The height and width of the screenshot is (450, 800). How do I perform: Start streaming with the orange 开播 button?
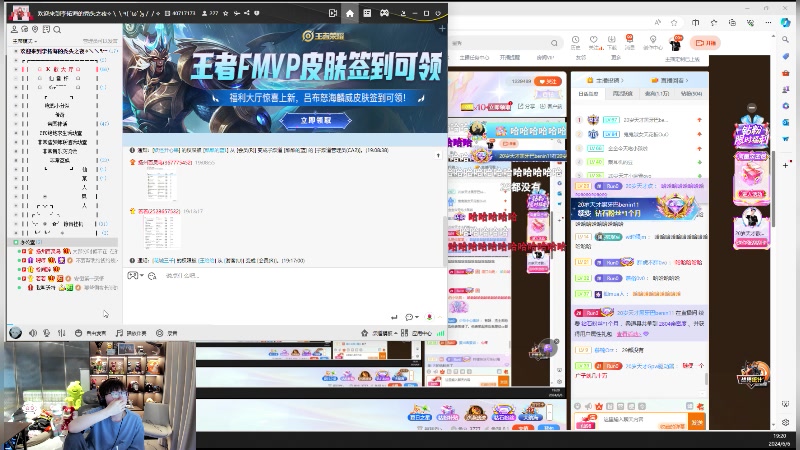click(x=705, y=43)
